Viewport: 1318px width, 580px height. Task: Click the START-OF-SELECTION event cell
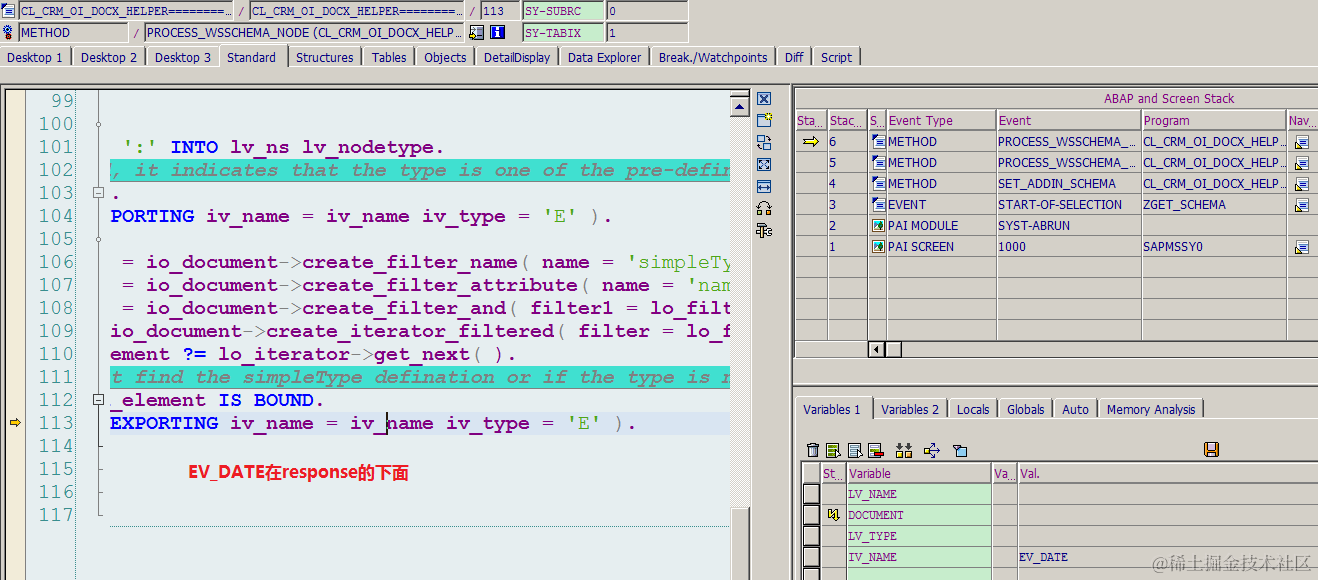[1069, 205]
